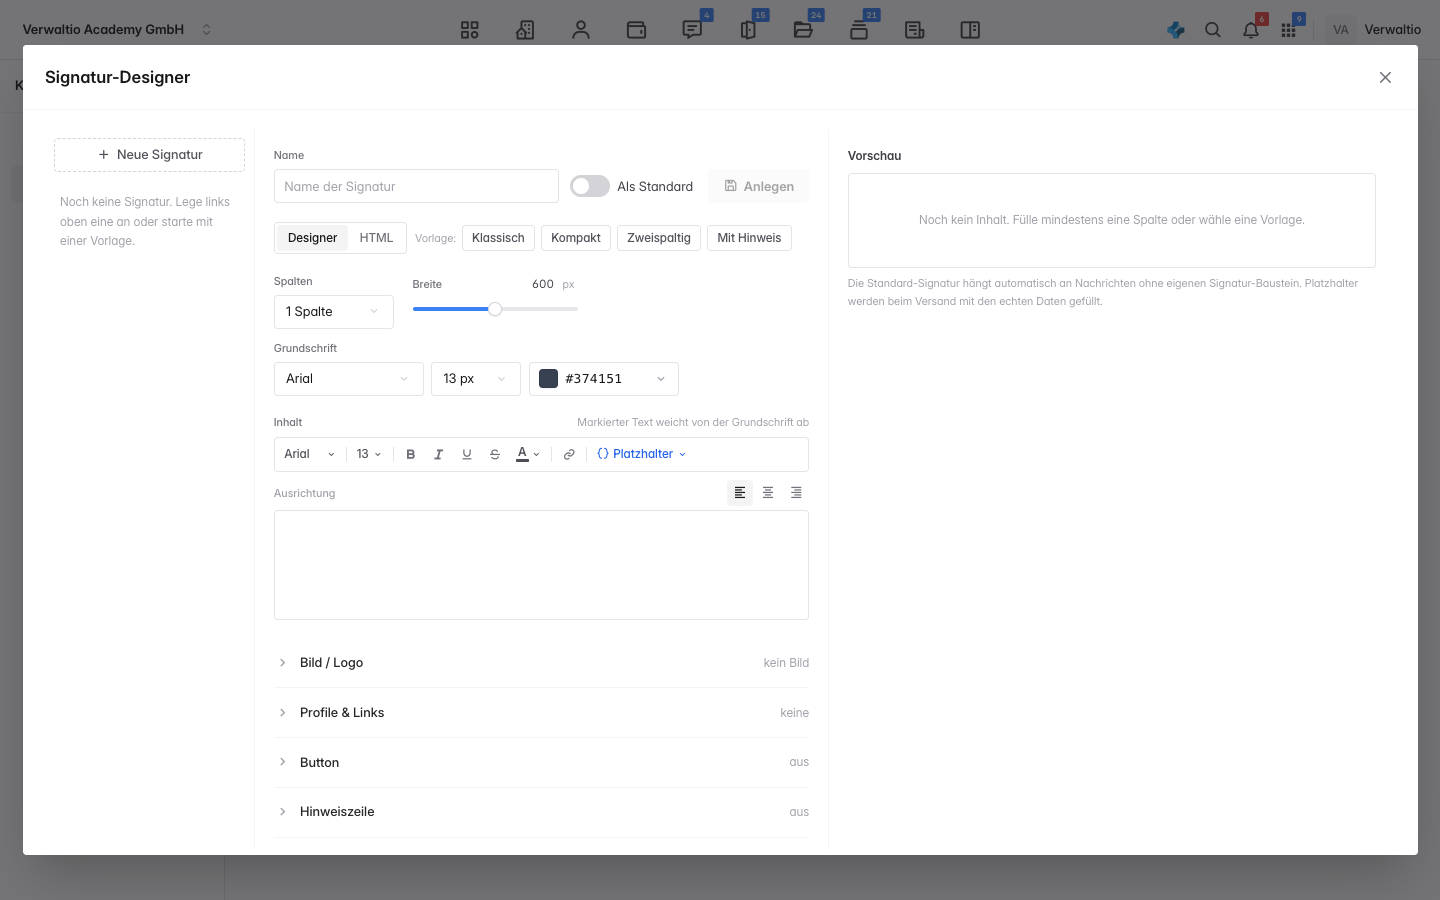Switch to the Designer tab

click(x=312, y=238)
